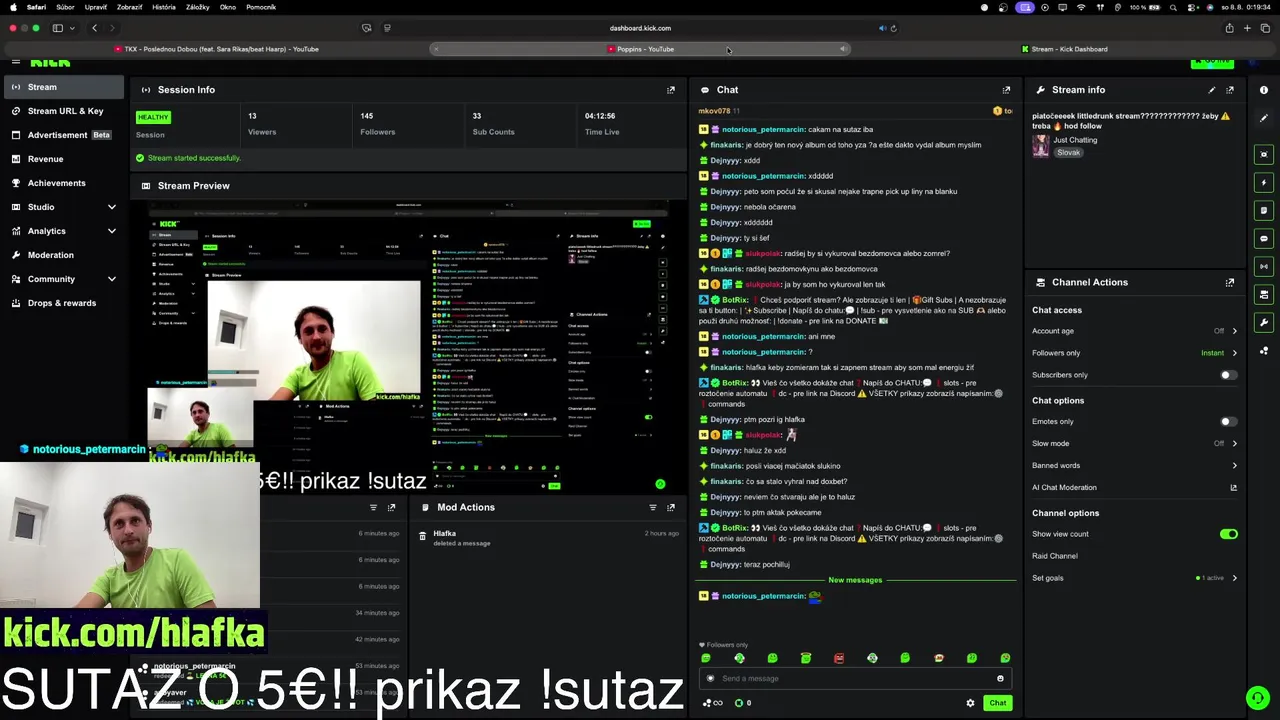The height and width of the screenshot is (720, 1280).
Task: Click the Safari address bar dashboard.kick.com
Action: [x=640, y=28]
